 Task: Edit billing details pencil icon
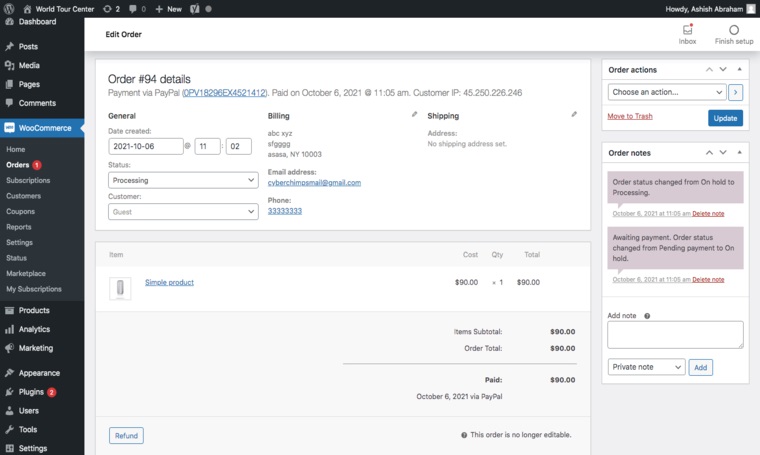(x=415, y=115)
